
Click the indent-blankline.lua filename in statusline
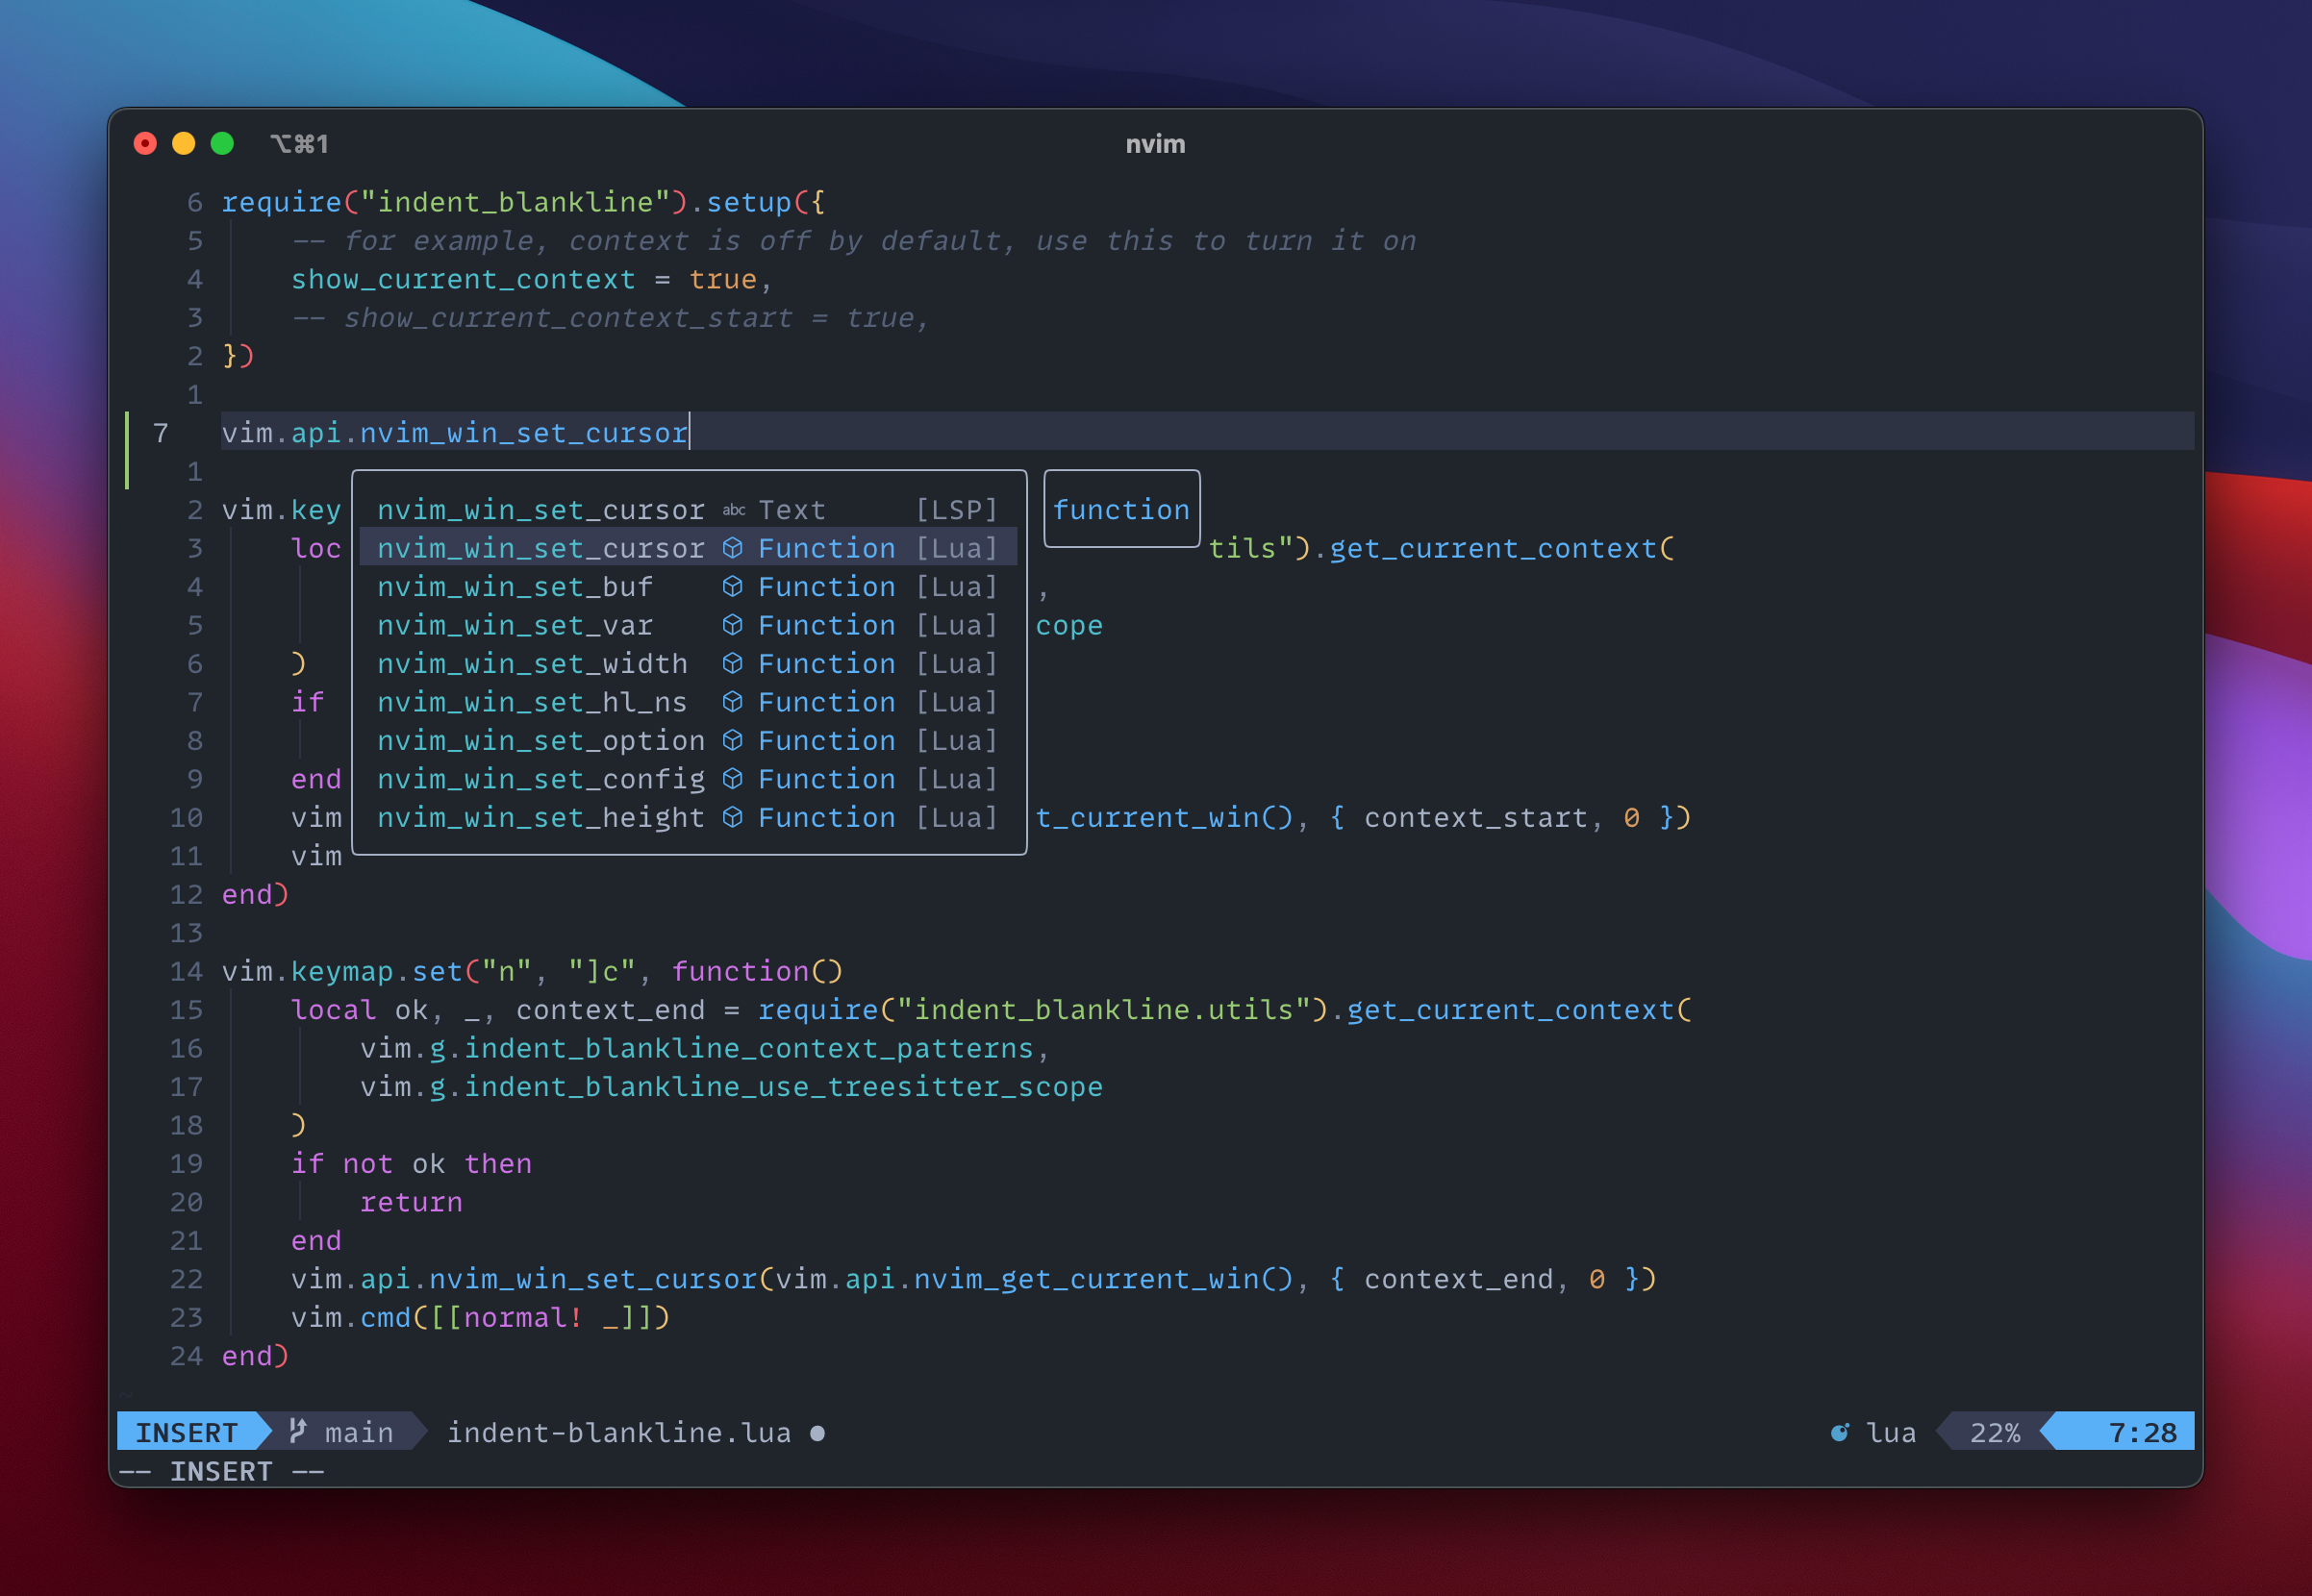618,1432
